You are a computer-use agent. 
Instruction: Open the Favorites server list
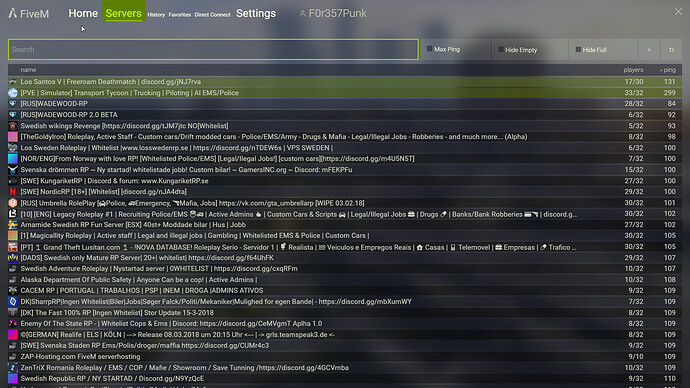[x=180, y=15]
